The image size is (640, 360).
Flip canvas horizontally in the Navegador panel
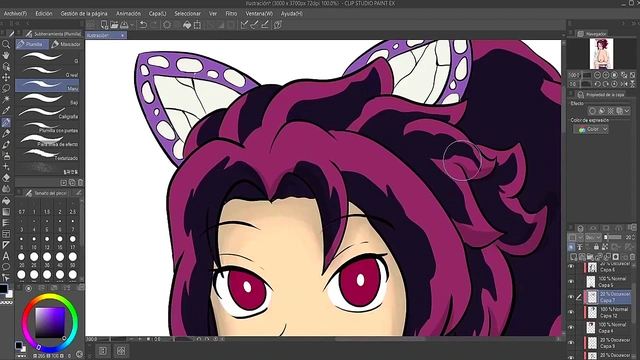(624, 84)
